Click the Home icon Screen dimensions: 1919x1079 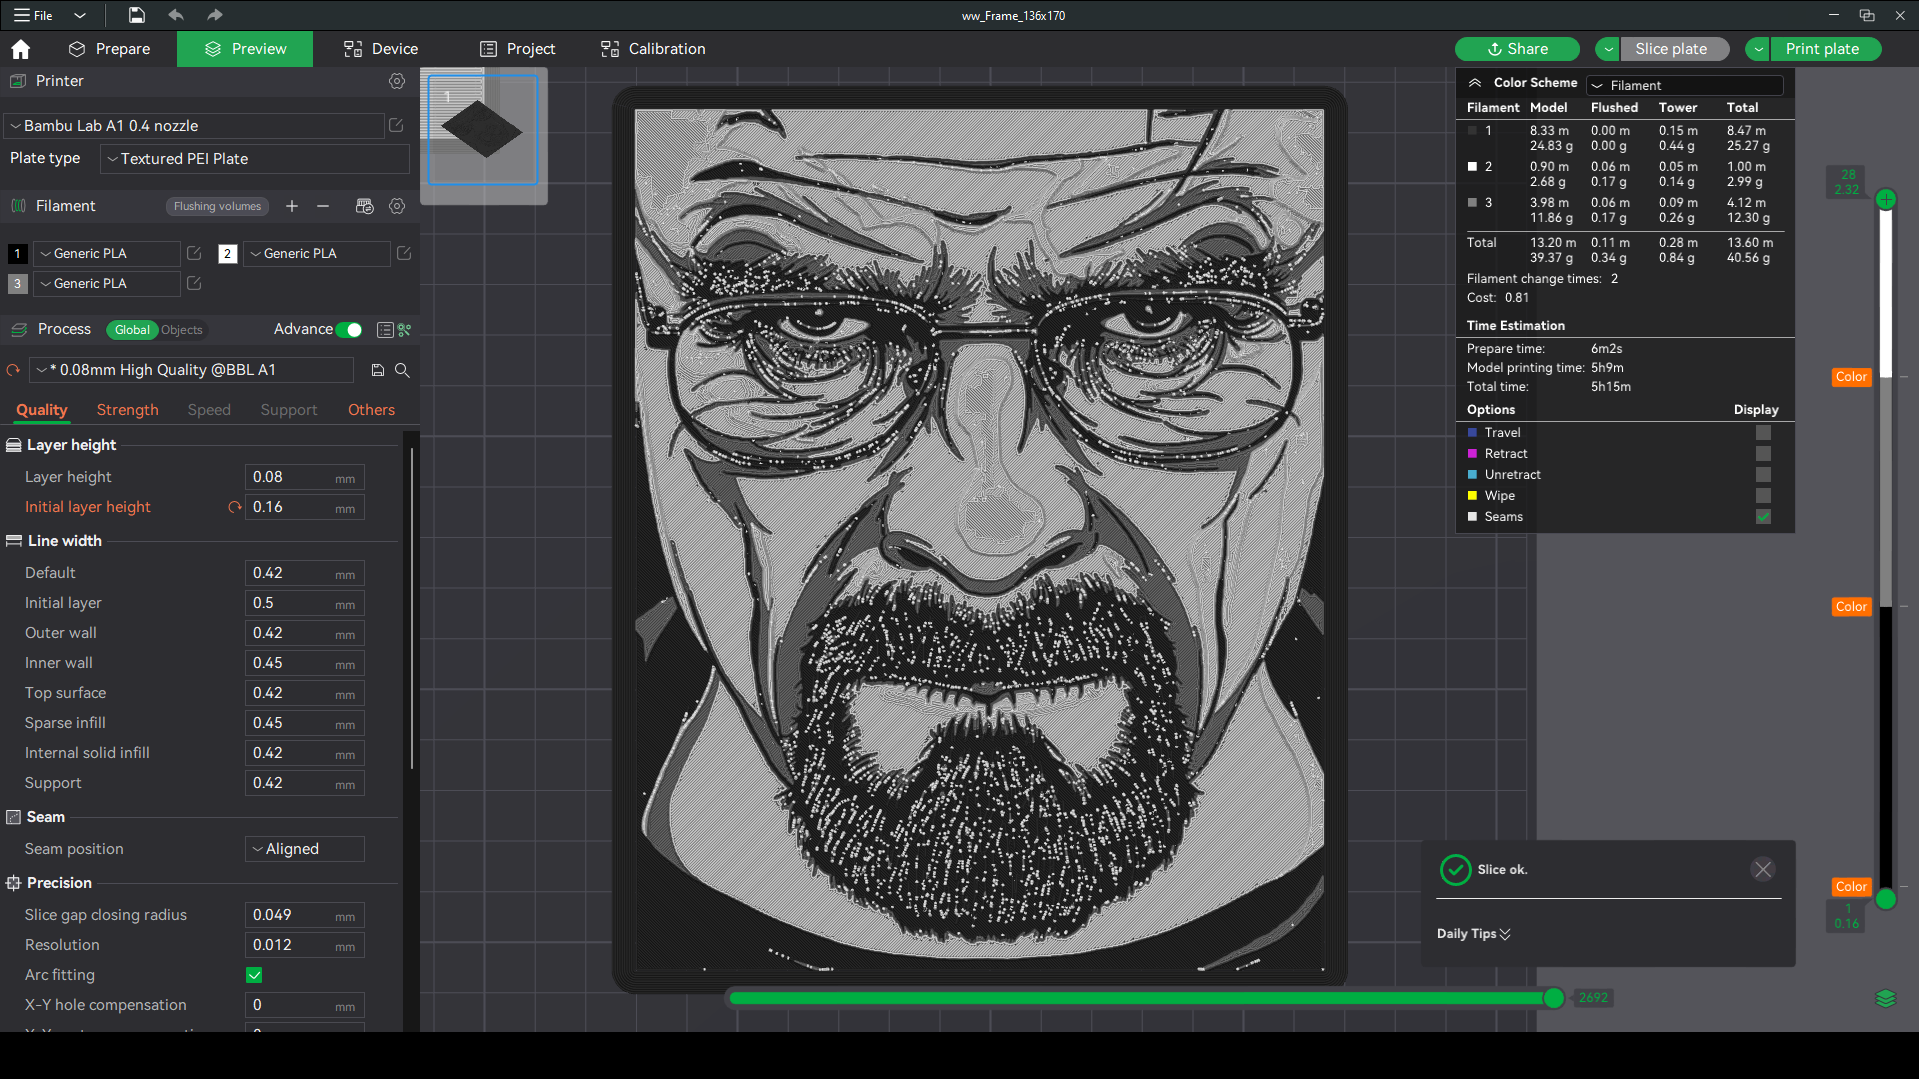point(21,49)
